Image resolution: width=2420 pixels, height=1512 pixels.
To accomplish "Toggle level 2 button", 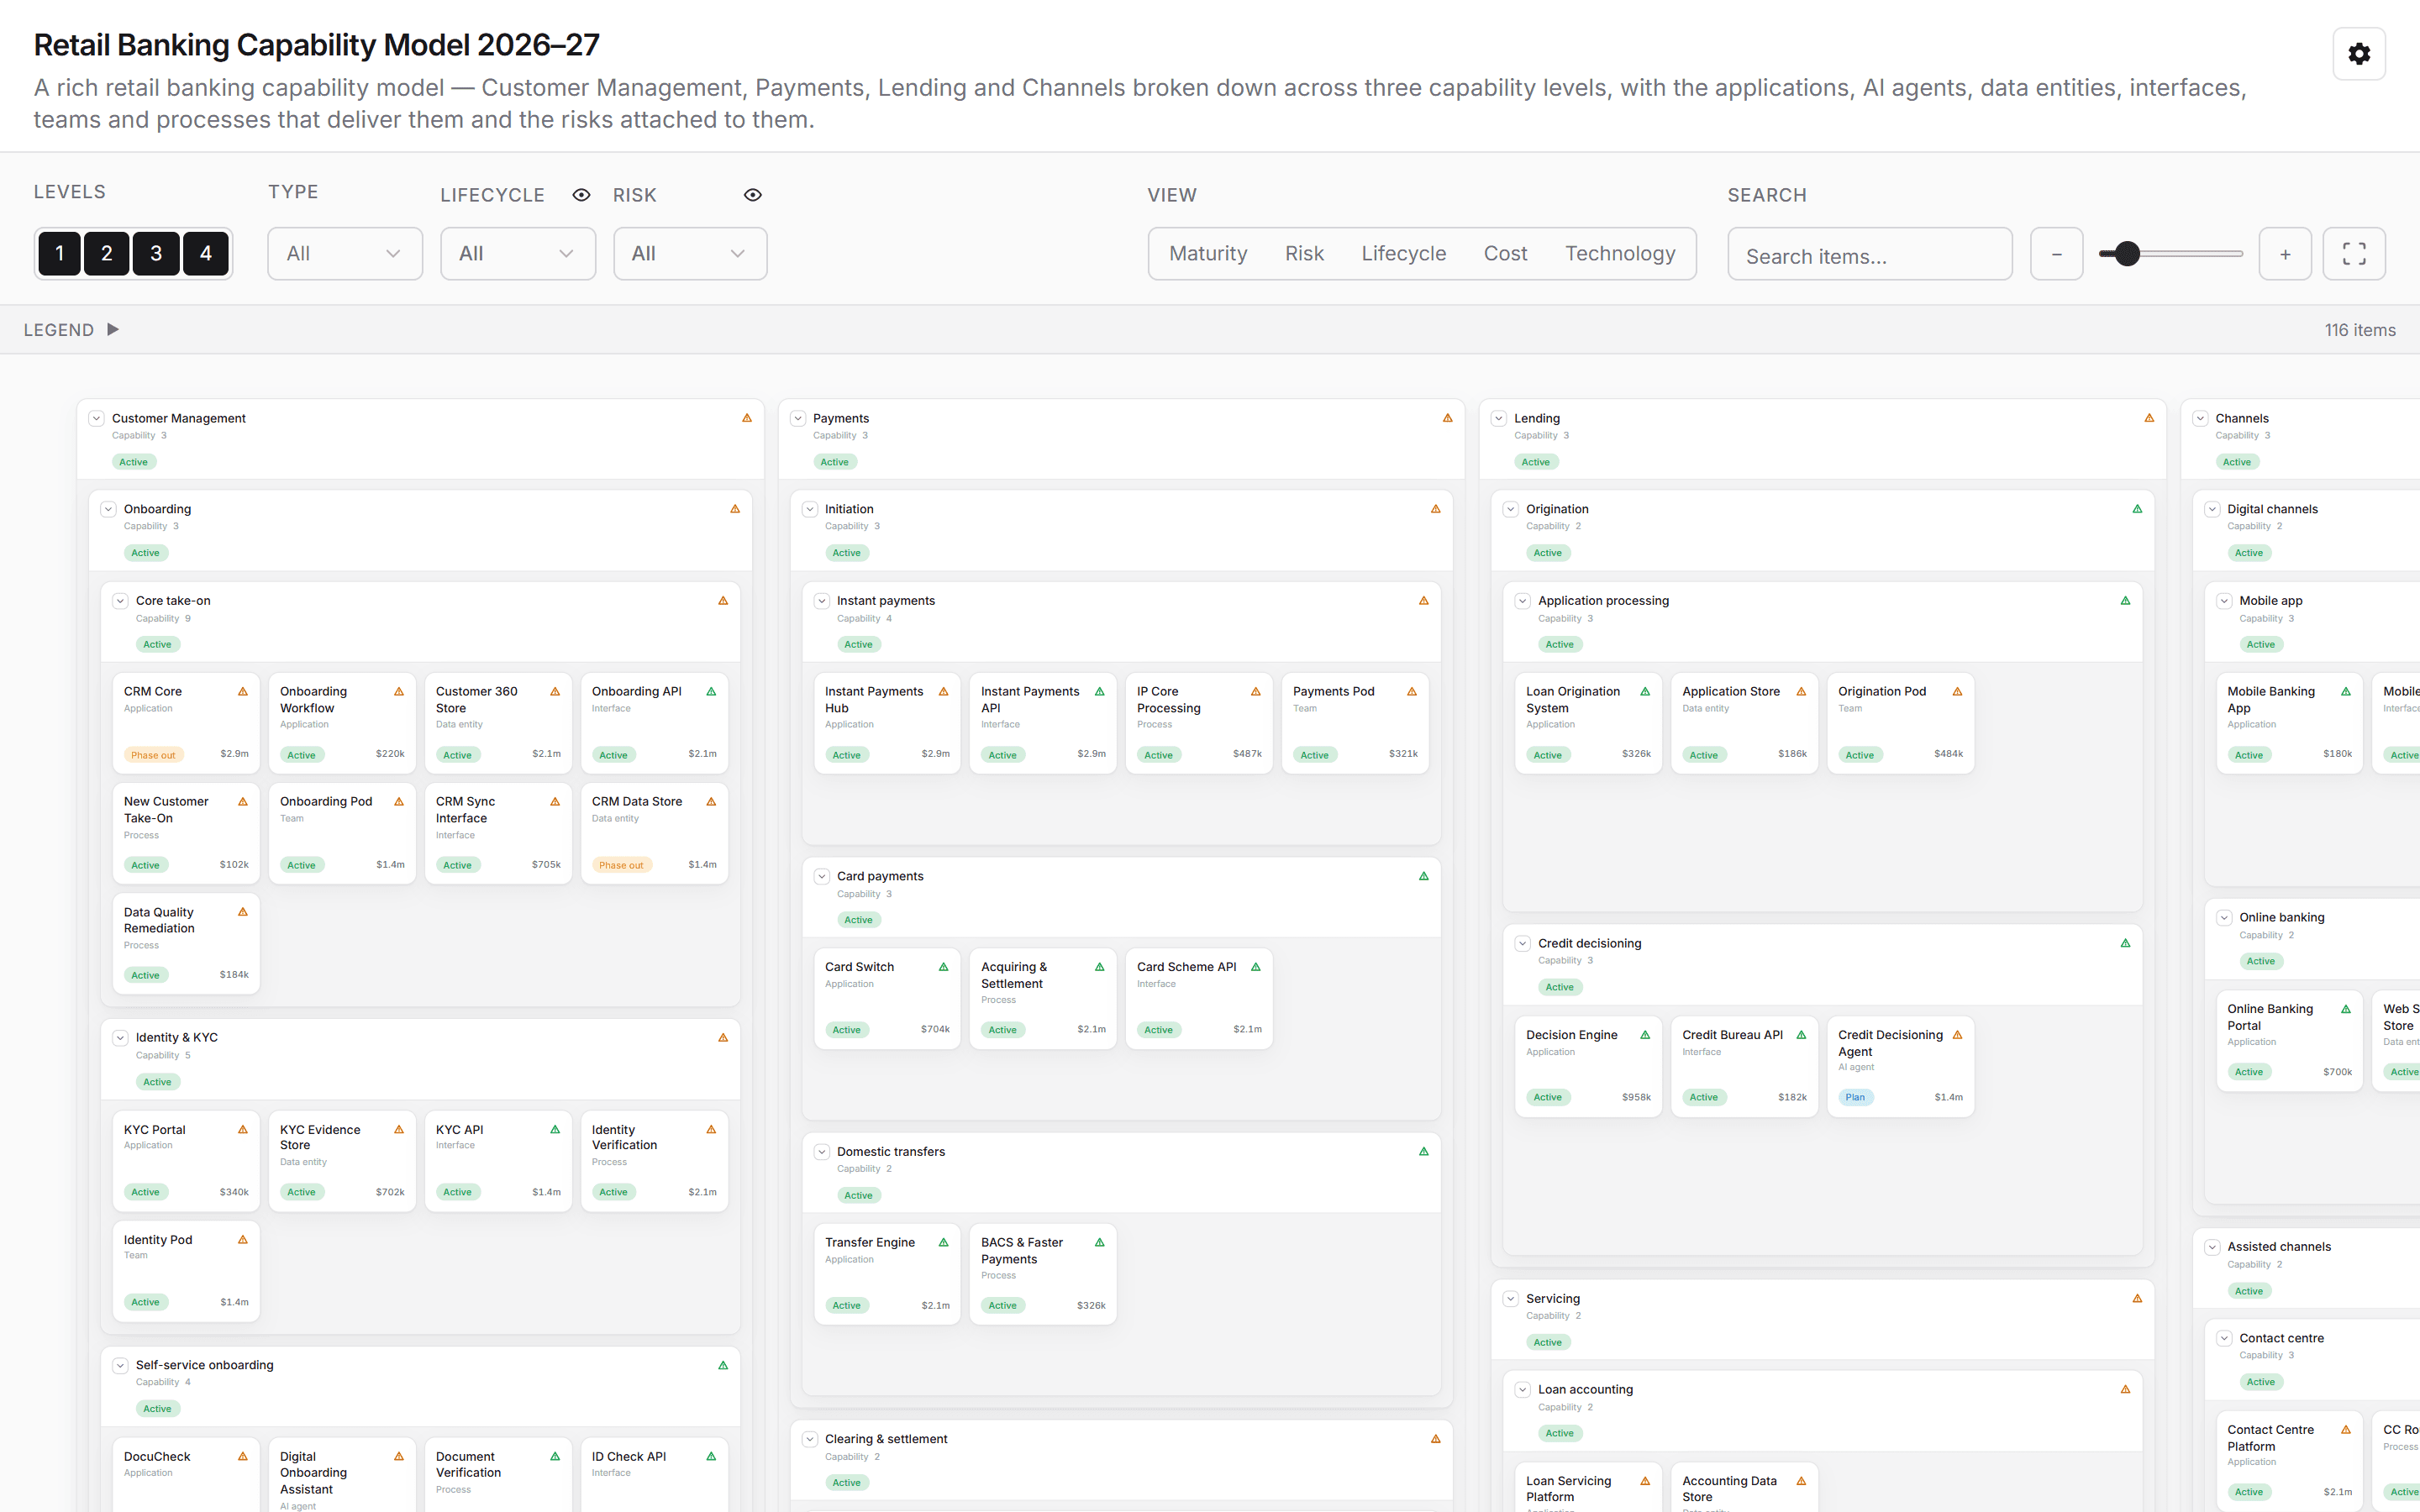I will 107,254.
